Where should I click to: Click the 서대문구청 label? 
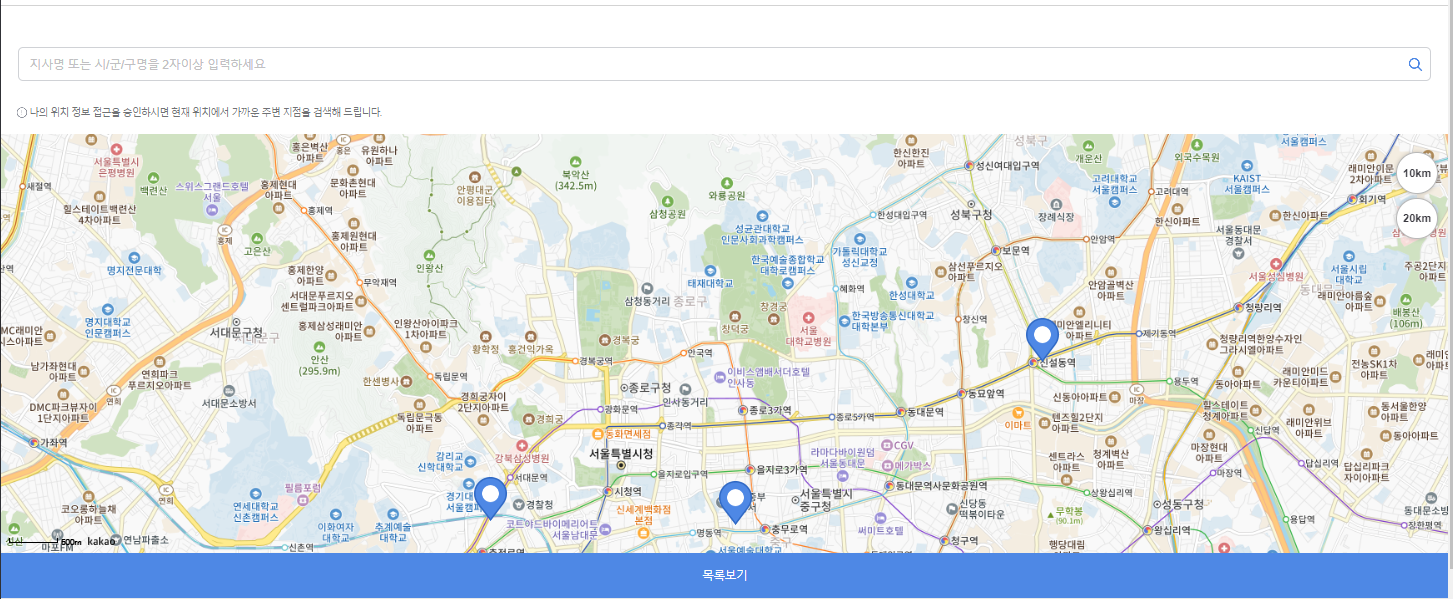pyautogui.click(x=236, y=331)
